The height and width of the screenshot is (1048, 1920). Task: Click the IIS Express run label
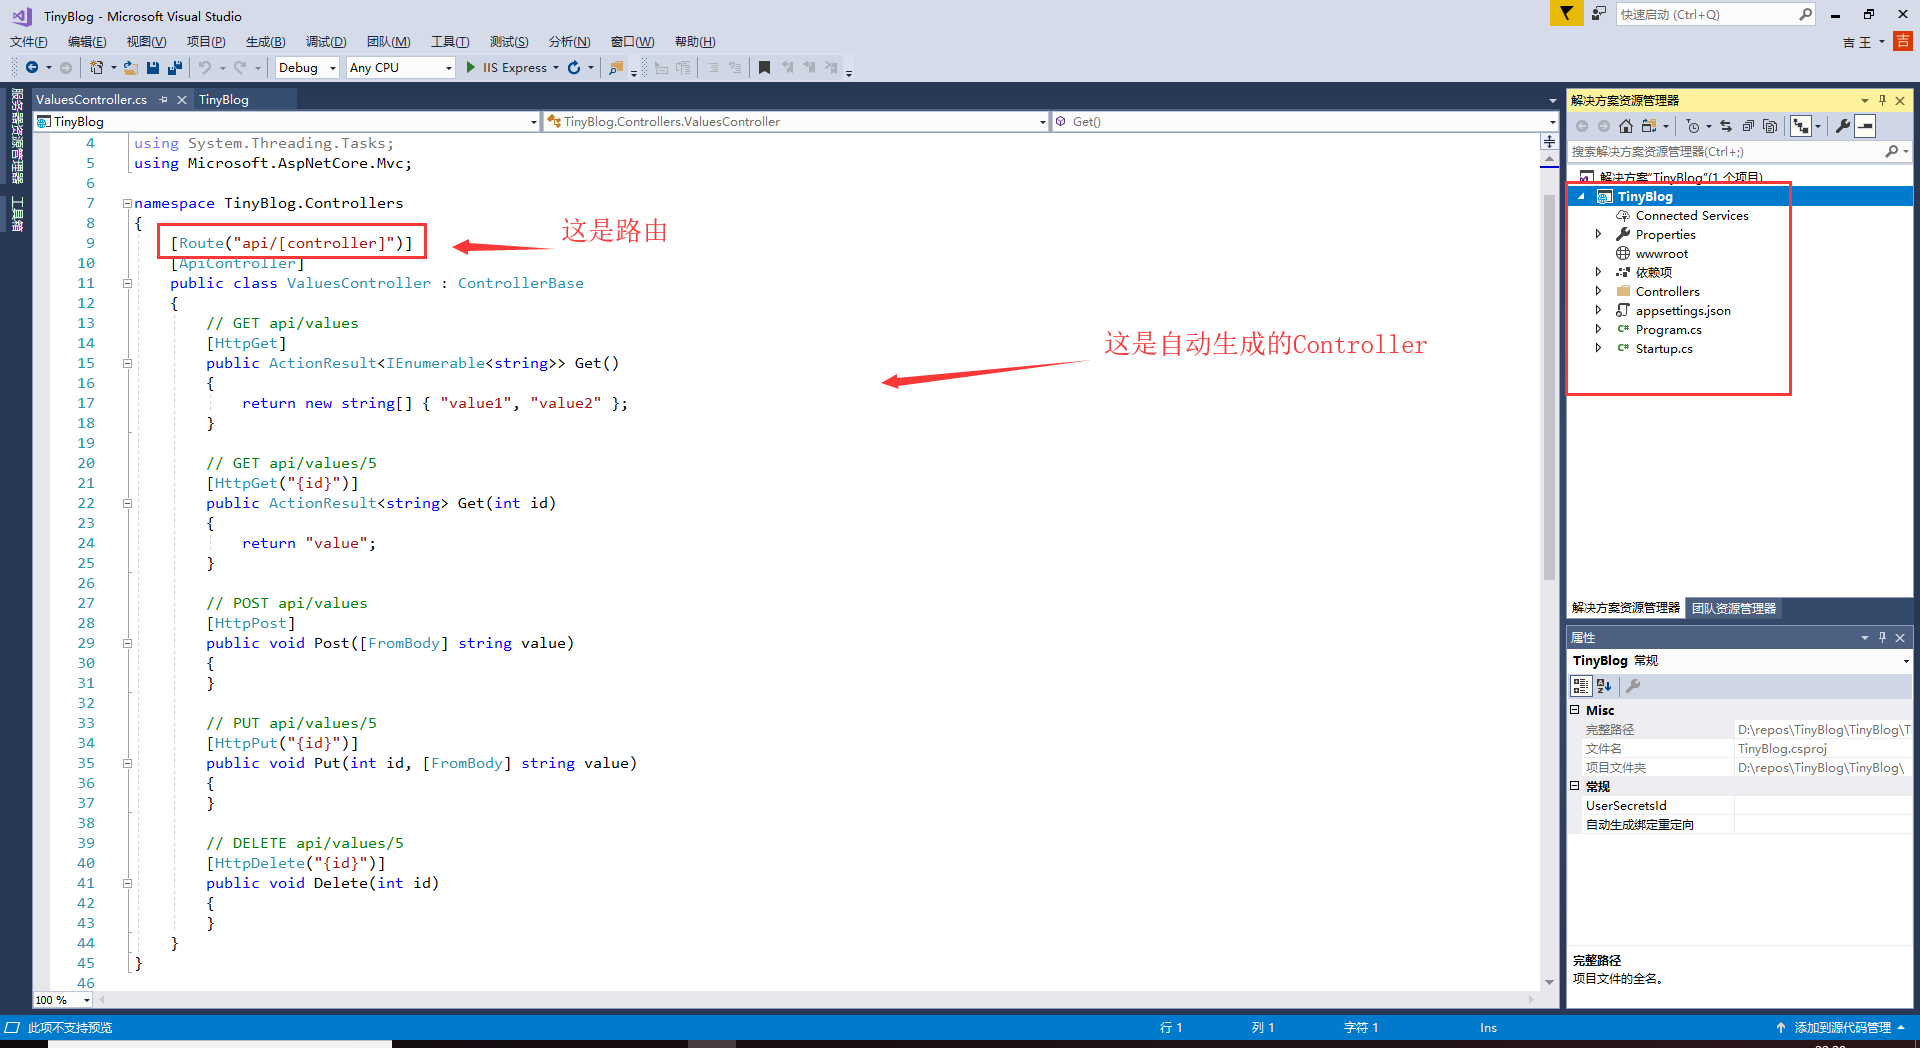coord(515,68)
